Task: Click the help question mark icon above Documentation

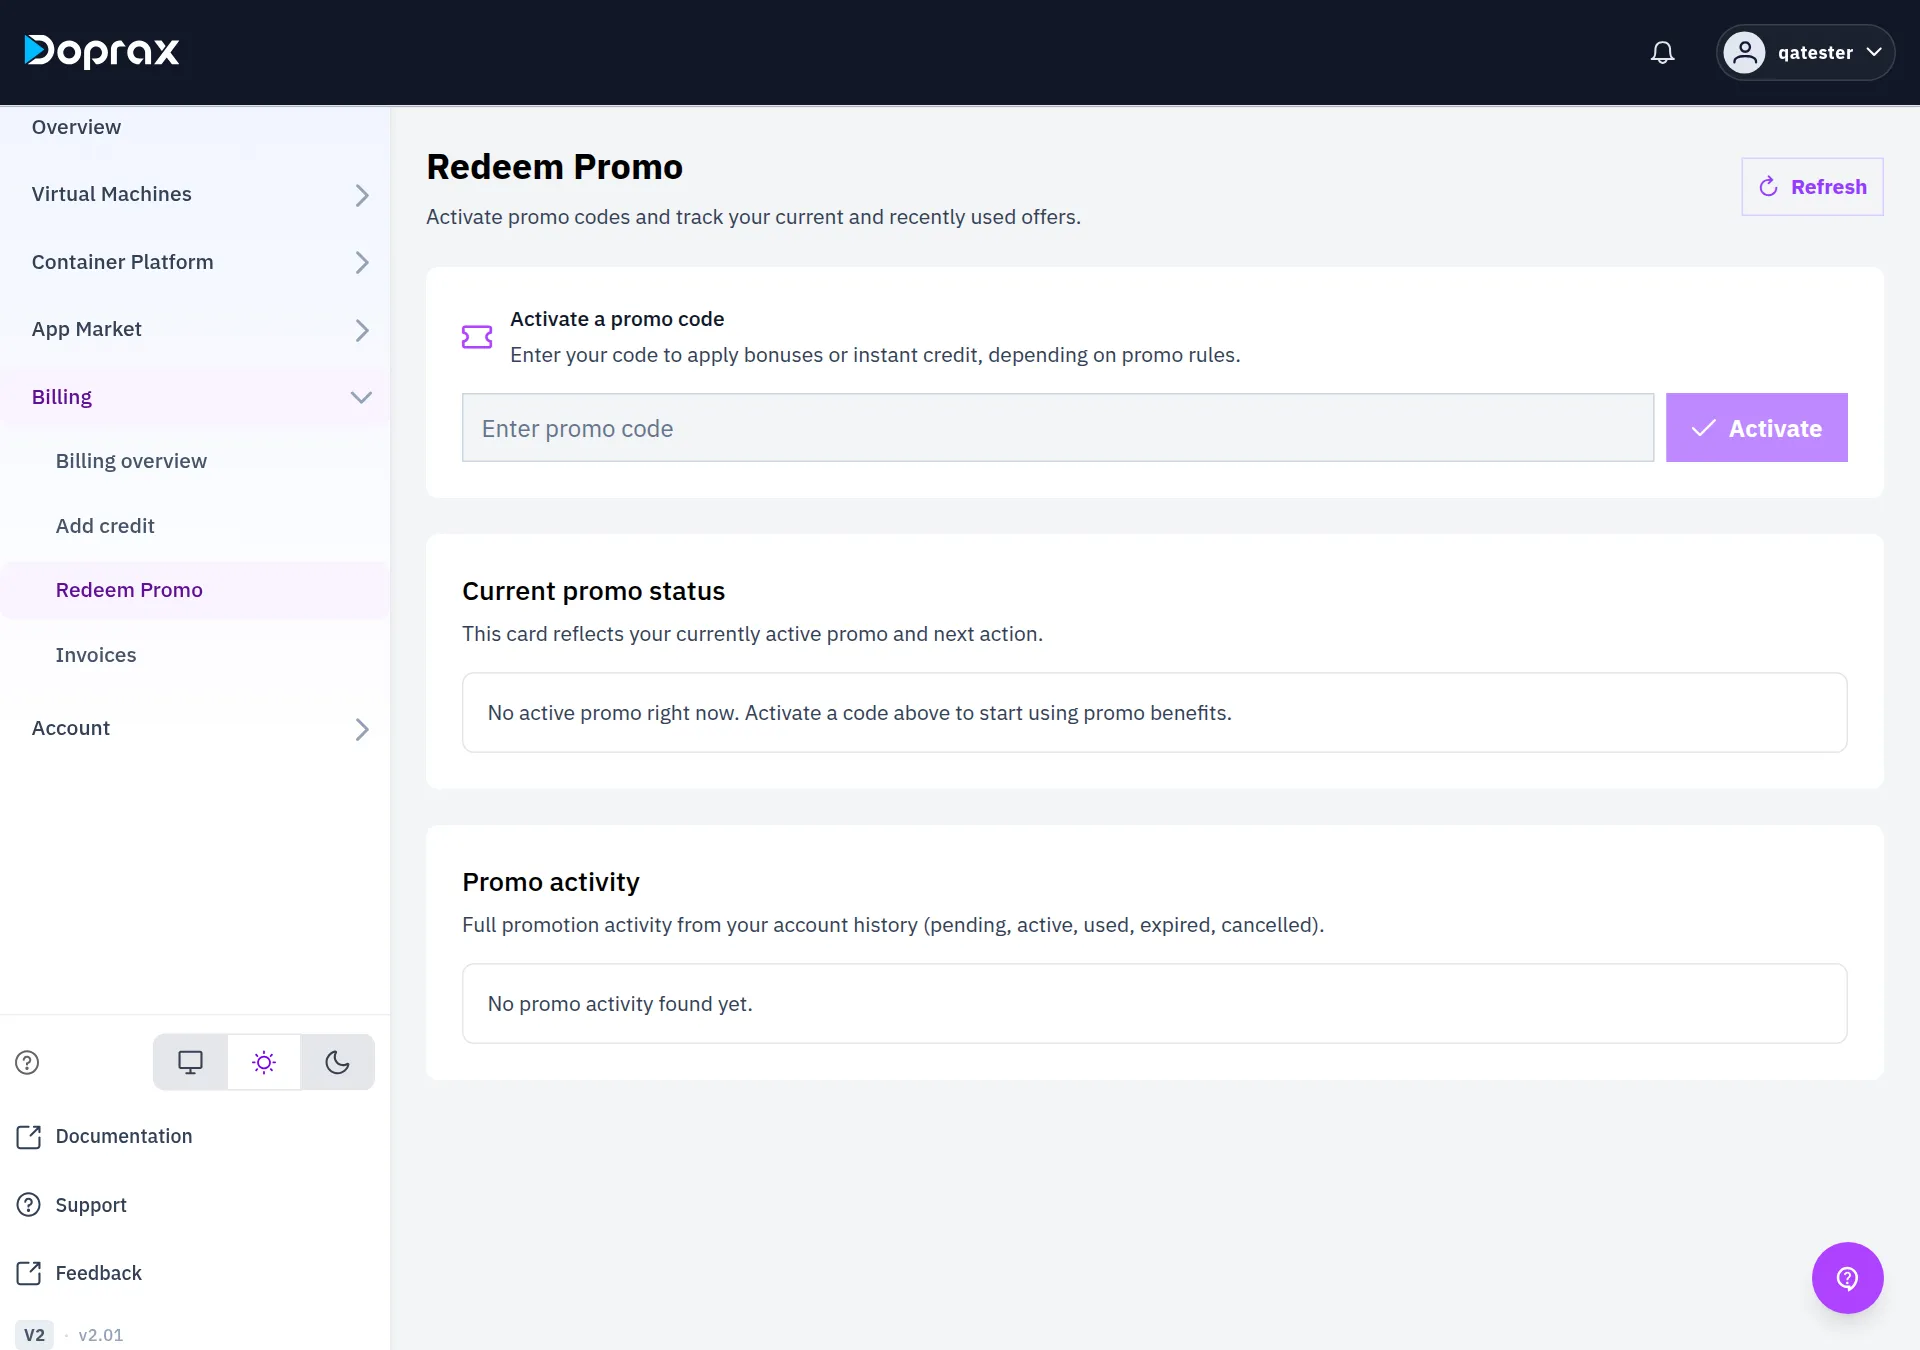Action: click(x=27, y=1062)
